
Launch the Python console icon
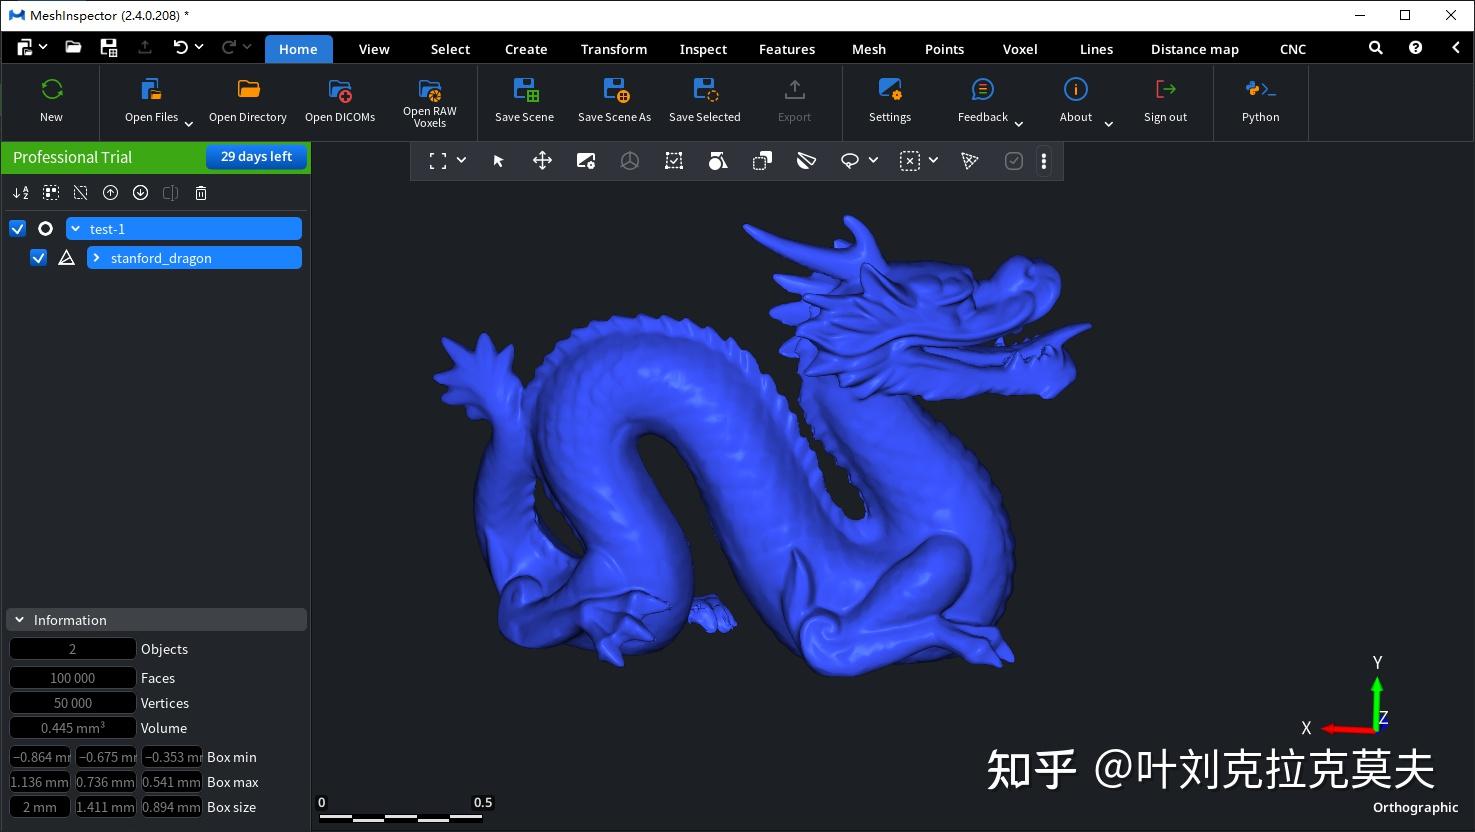click(1260, 90)
